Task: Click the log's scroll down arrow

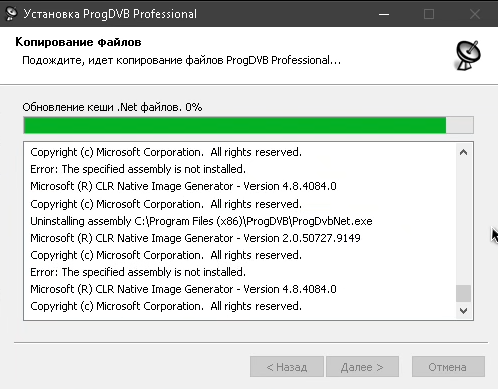Action: [x=463, y=311]
